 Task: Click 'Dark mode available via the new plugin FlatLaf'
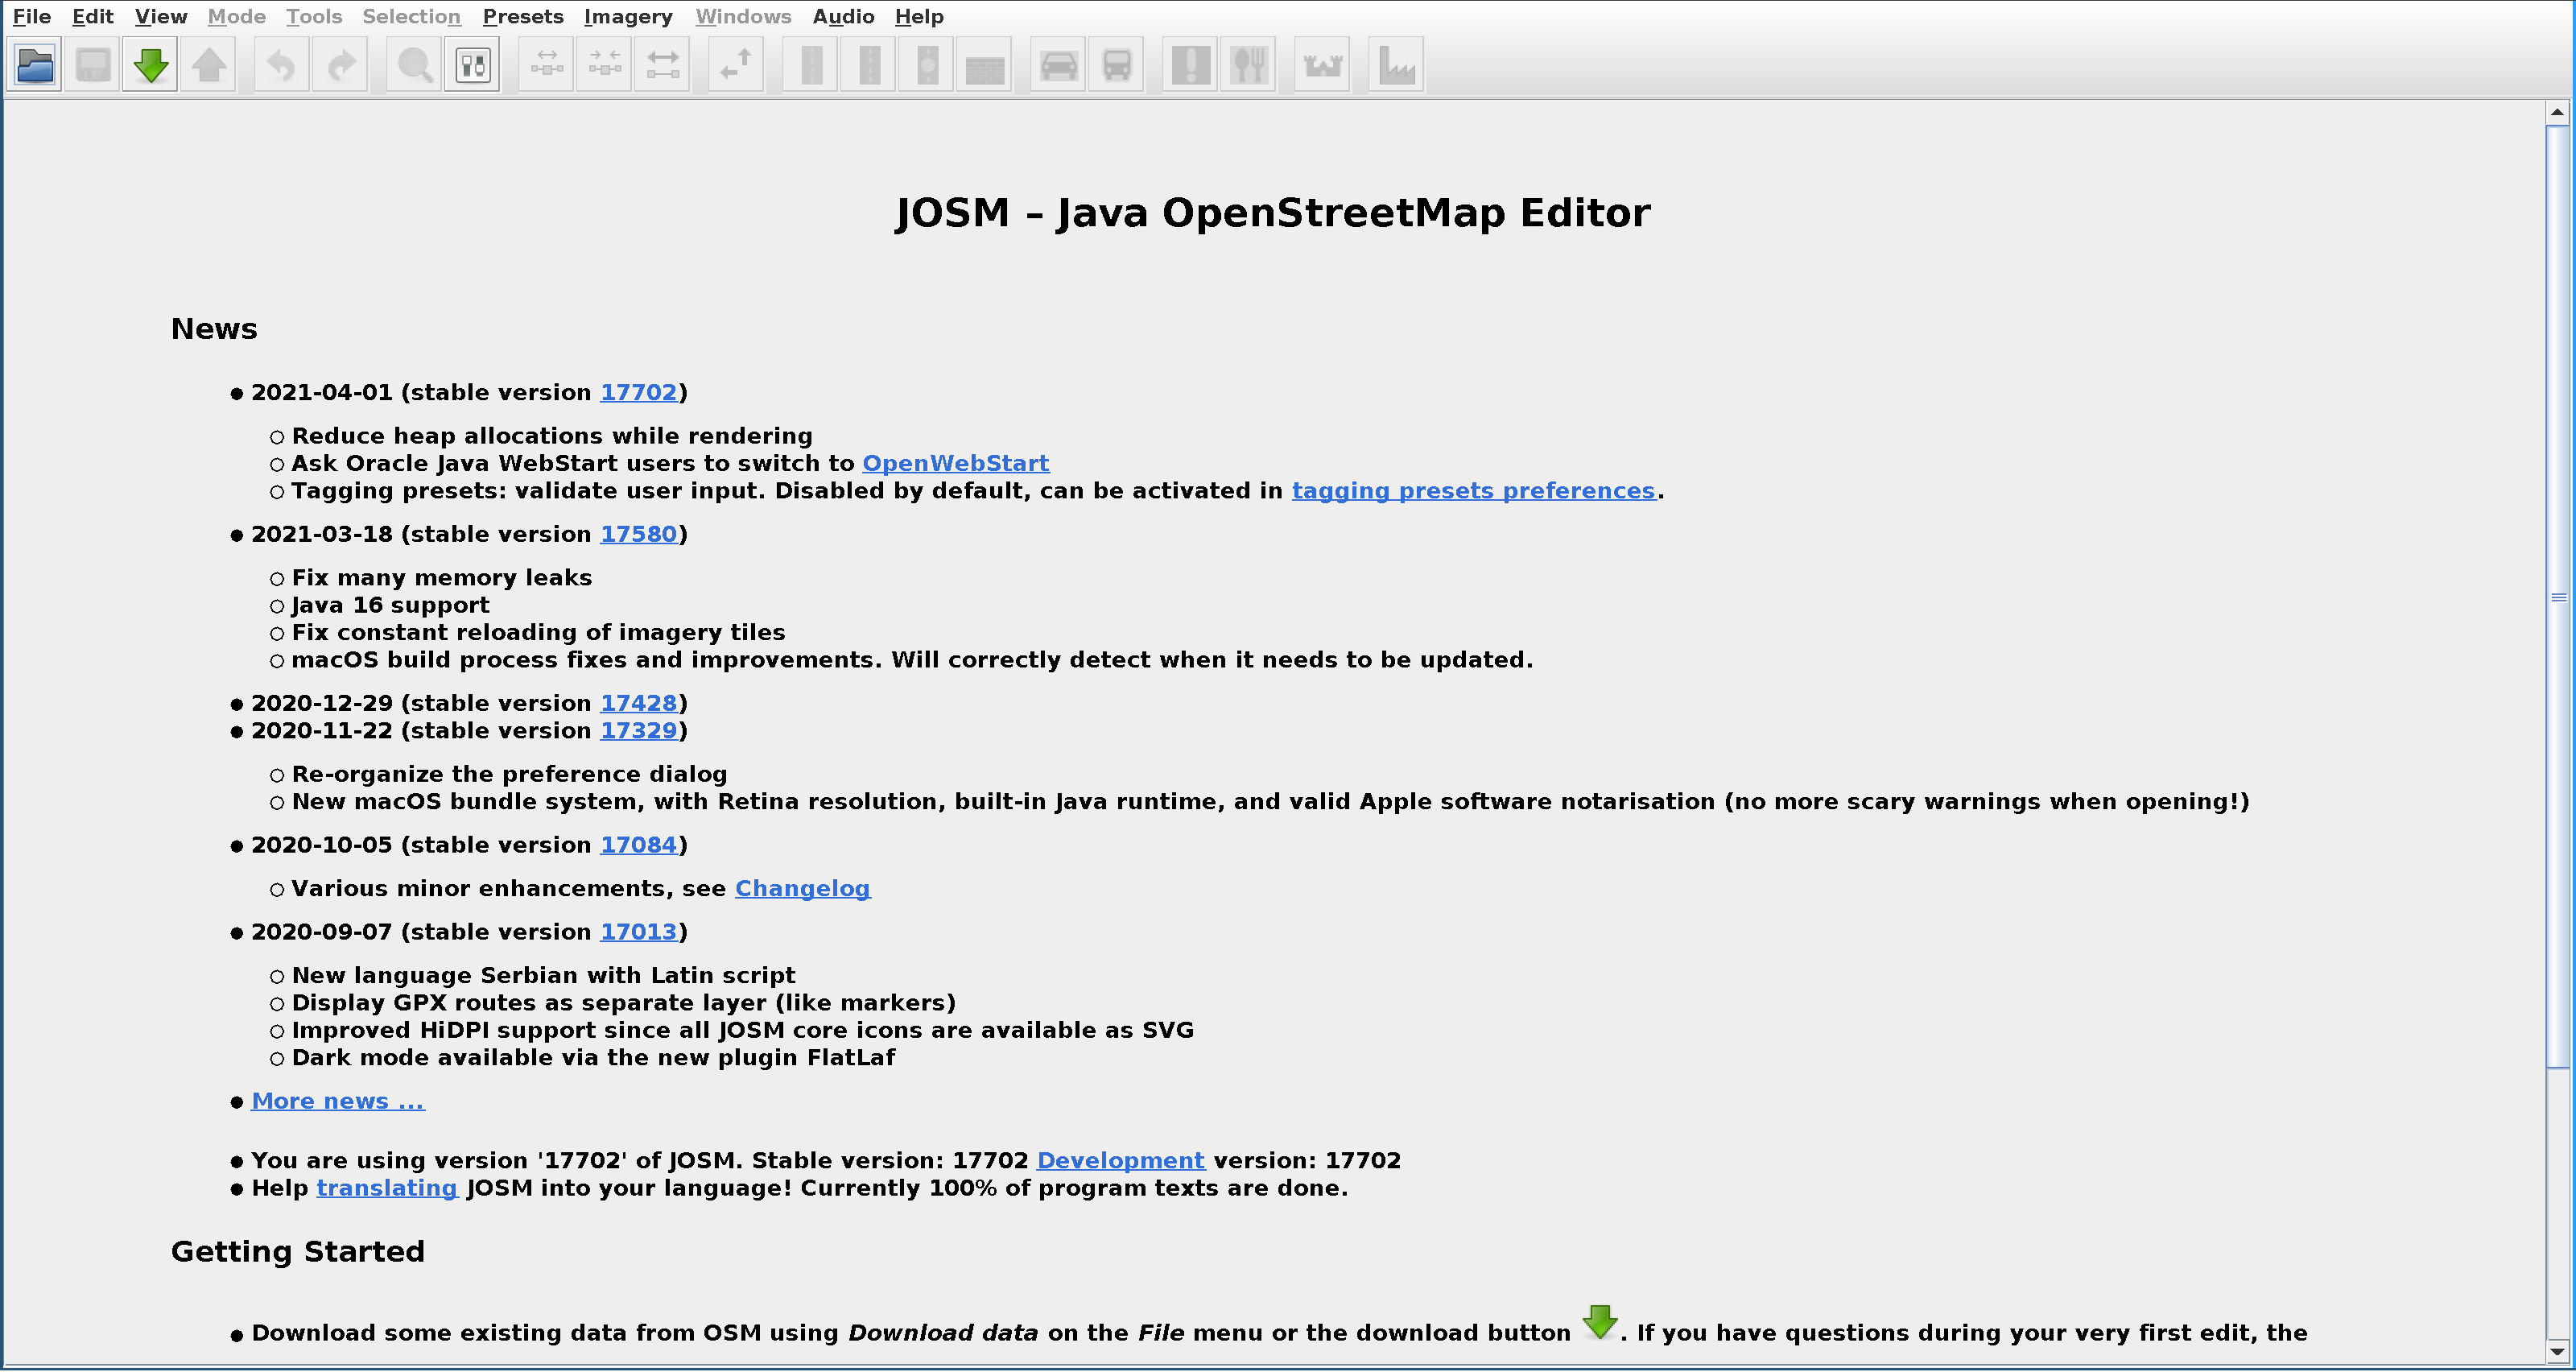tap(594, 1058)
